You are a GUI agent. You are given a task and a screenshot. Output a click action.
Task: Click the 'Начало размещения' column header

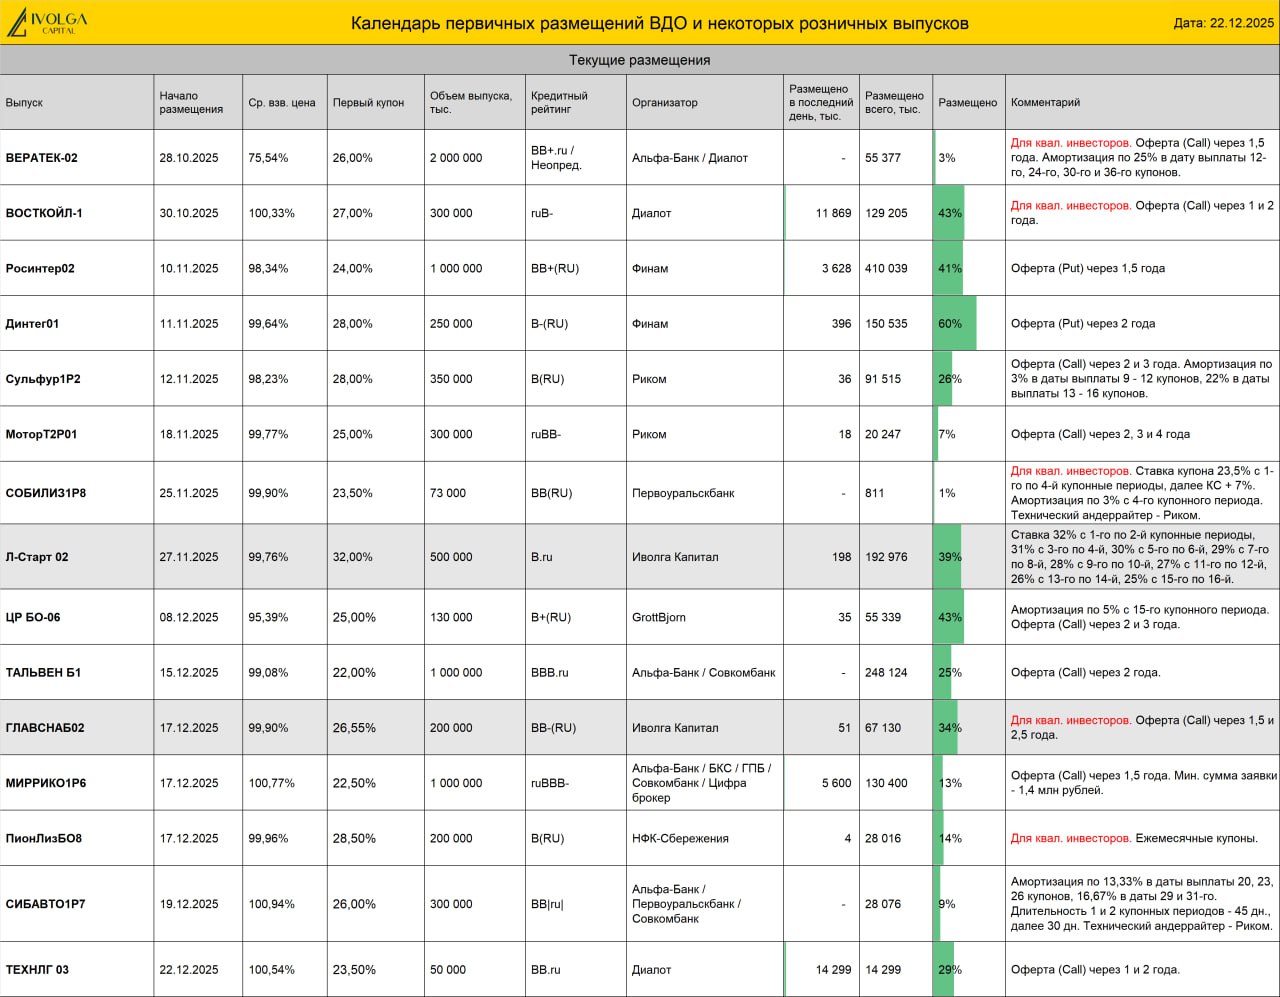[191, 102]
